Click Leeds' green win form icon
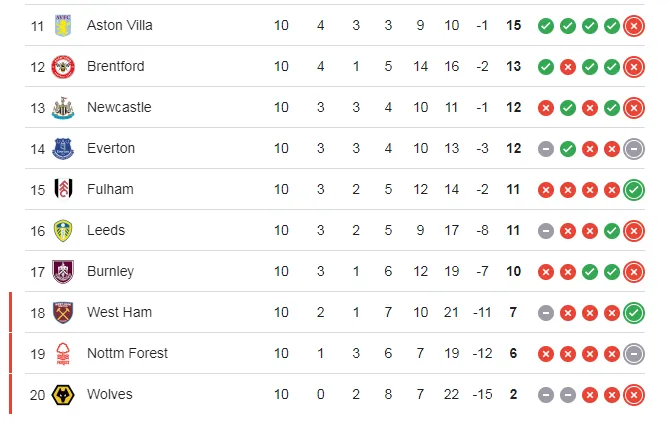This screenshot has width=669, height=429. click(611, 230)
